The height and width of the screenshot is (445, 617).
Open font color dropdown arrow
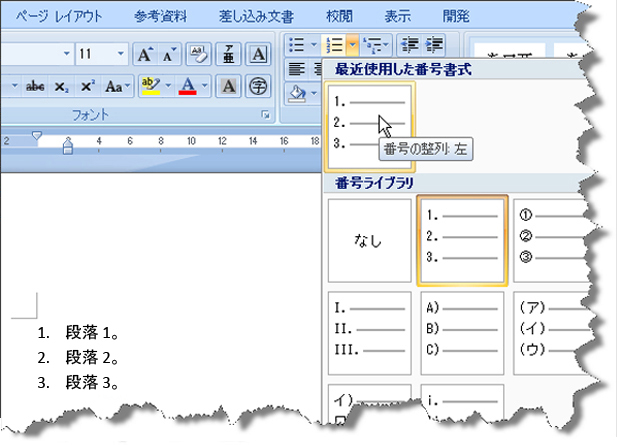coord(205,85)
